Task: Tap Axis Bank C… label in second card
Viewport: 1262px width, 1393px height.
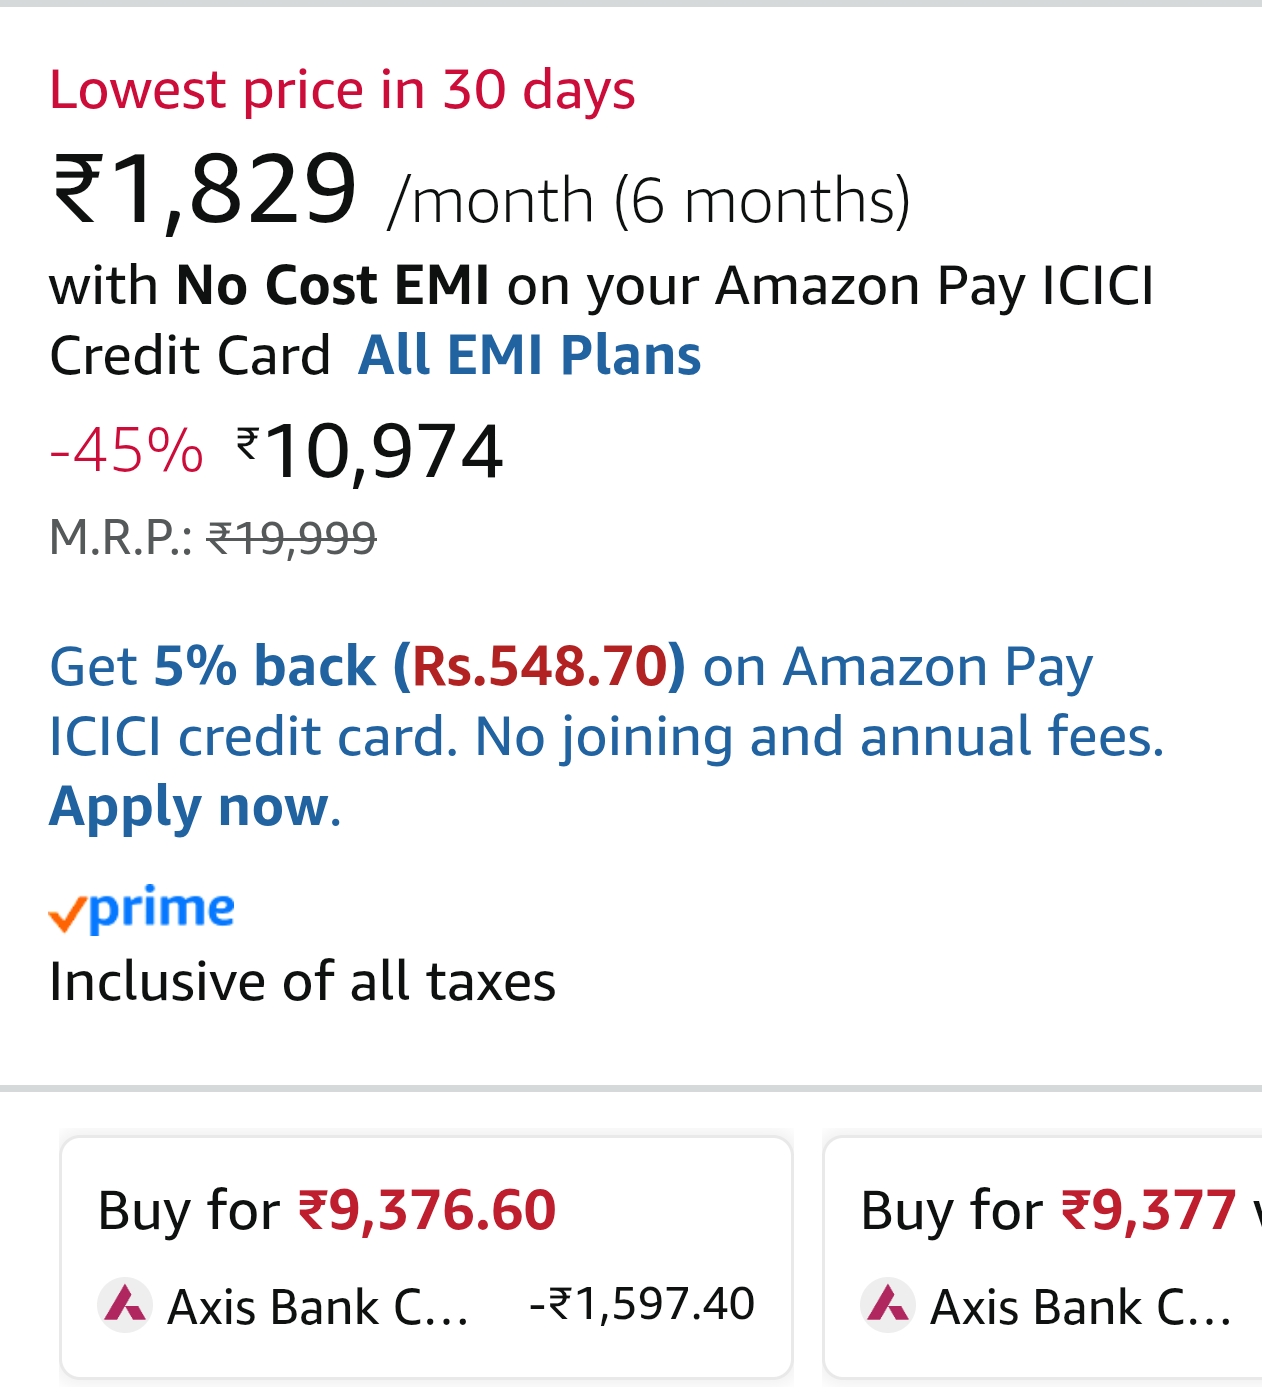Action: coord(1080,1306)
